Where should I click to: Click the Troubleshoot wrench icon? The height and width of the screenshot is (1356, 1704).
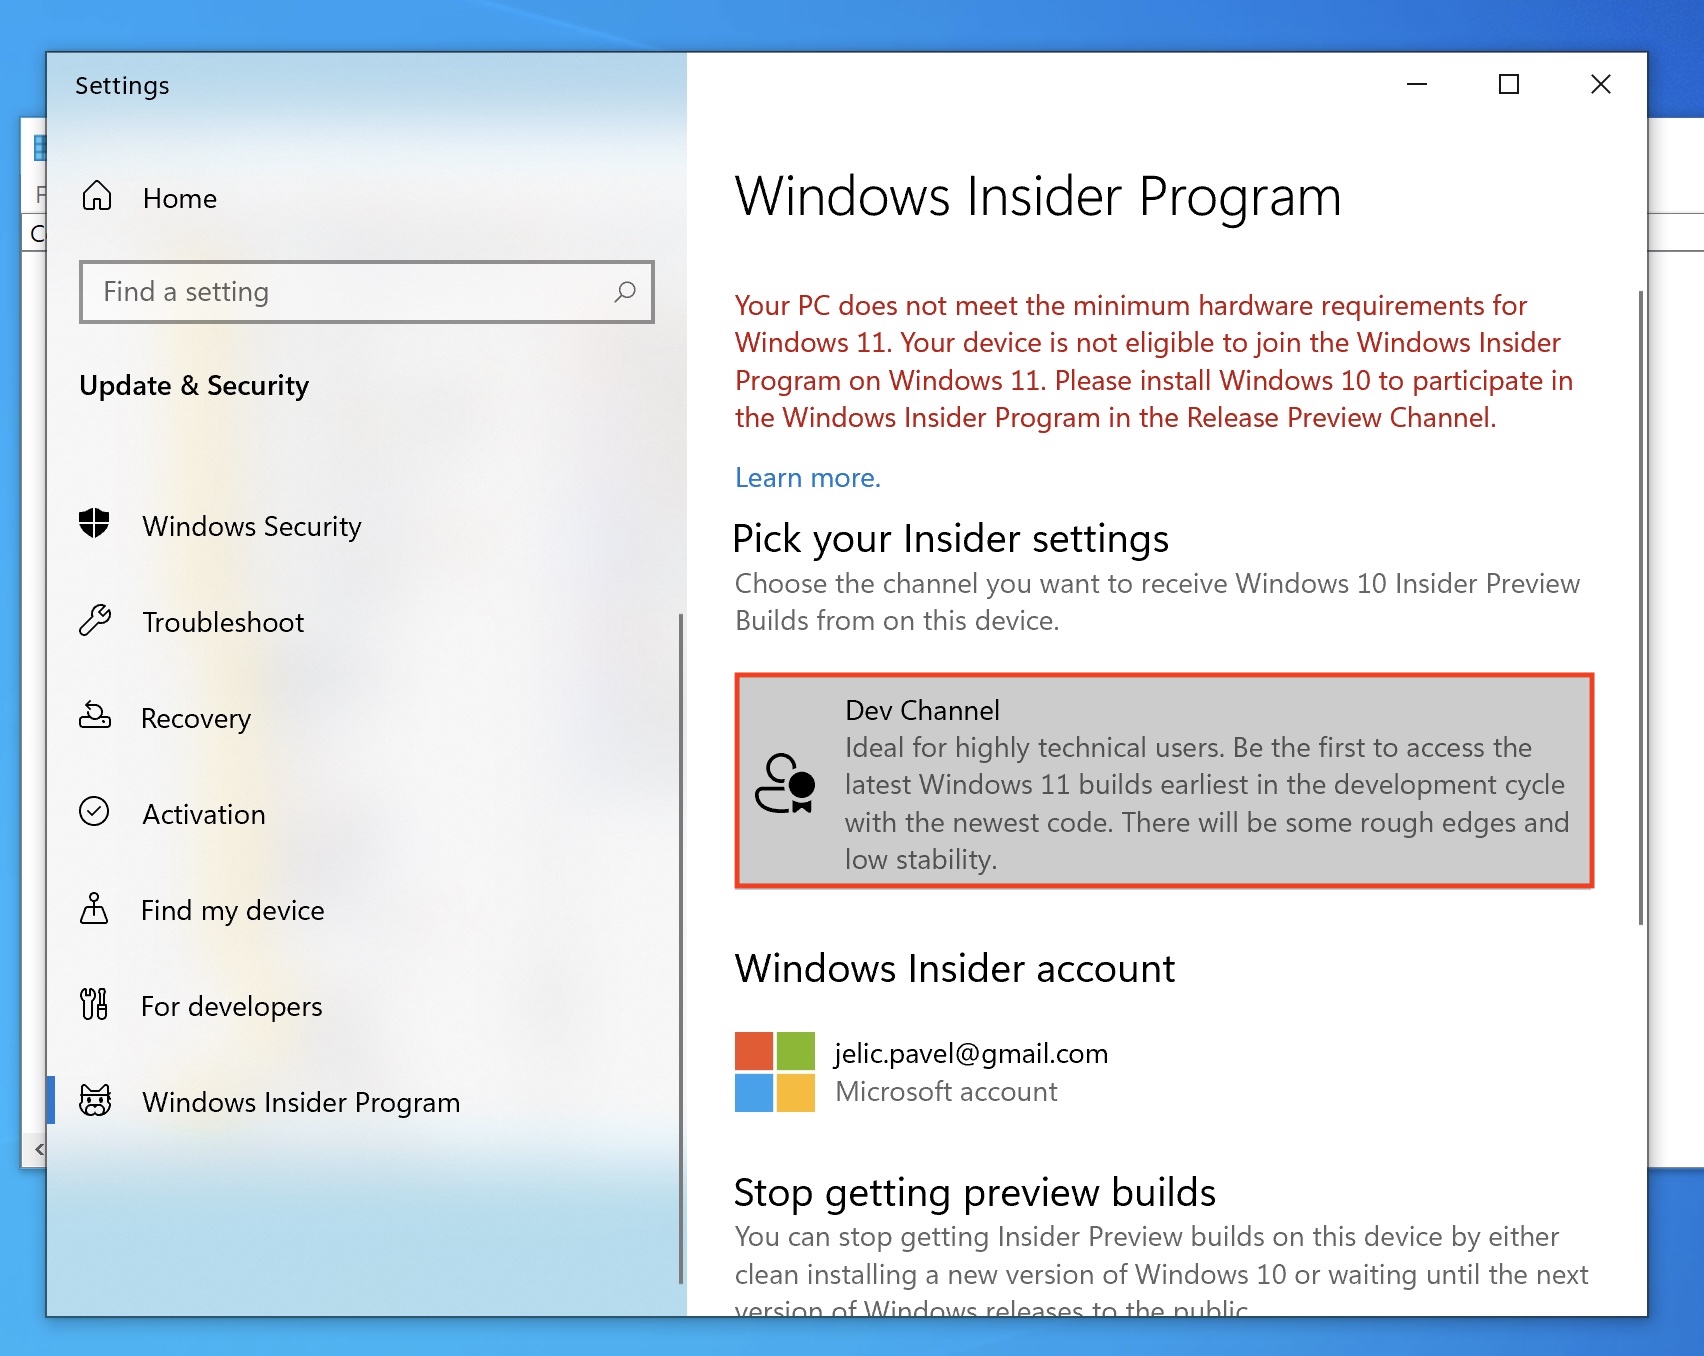(x=95, y=620)
